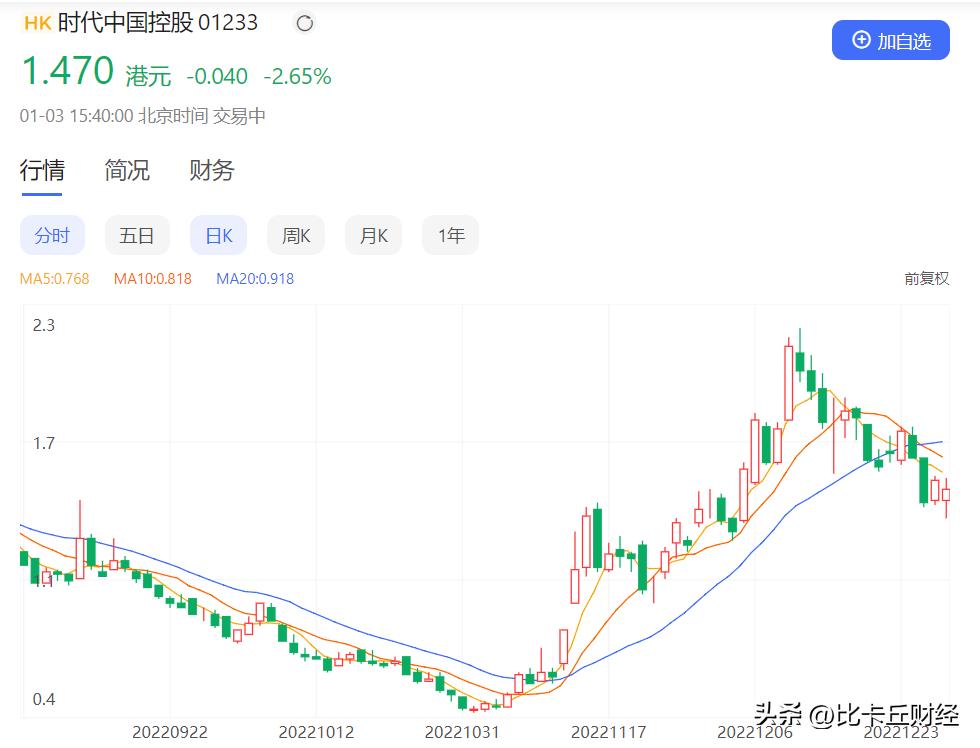Select the 五日 chart view
The image size is (980, 748).
(x=137, y=234)
